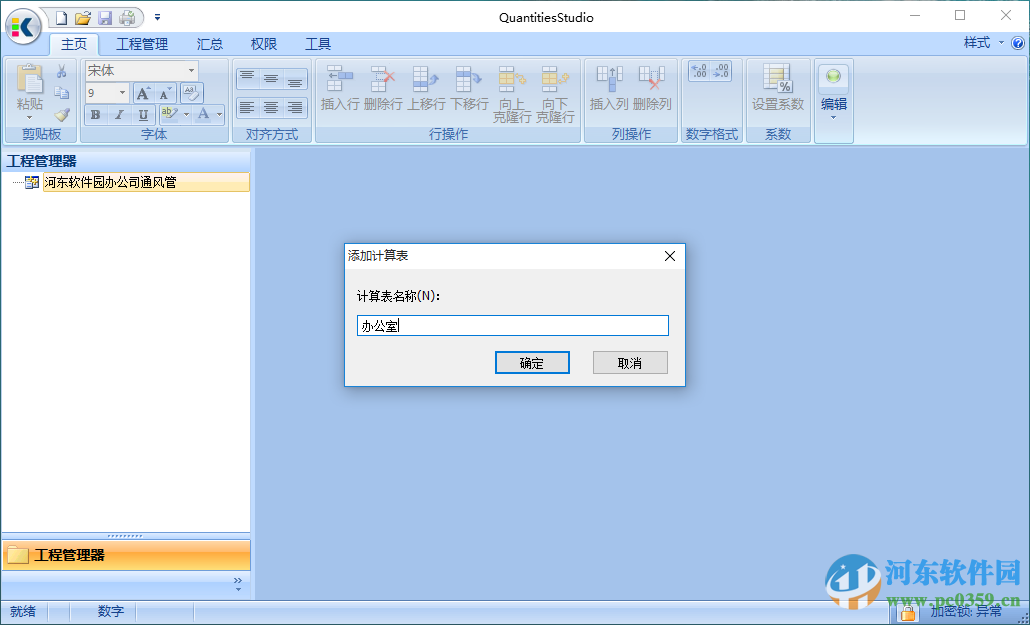Click Clone Row Upward (向上克隆行)

(512, 94)
